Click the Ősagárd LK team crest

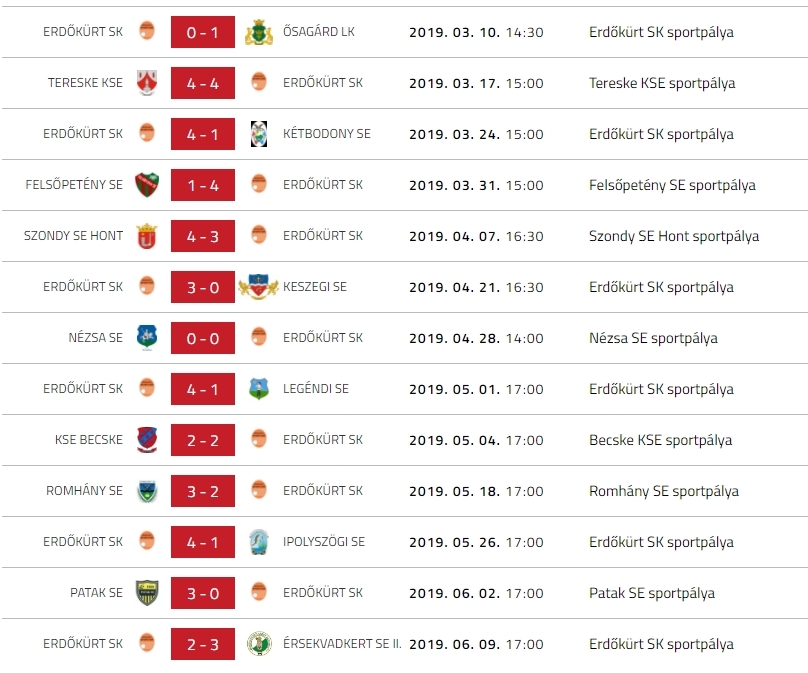259,32
